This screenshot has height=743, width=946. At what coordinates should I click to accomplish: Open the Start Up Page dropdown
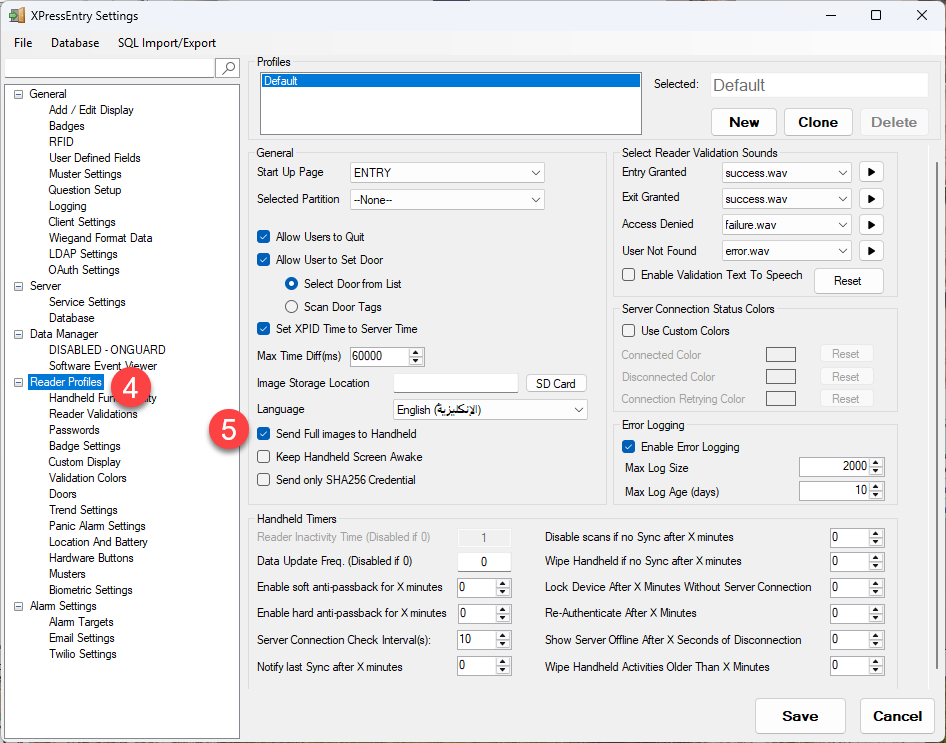[447, 172]
